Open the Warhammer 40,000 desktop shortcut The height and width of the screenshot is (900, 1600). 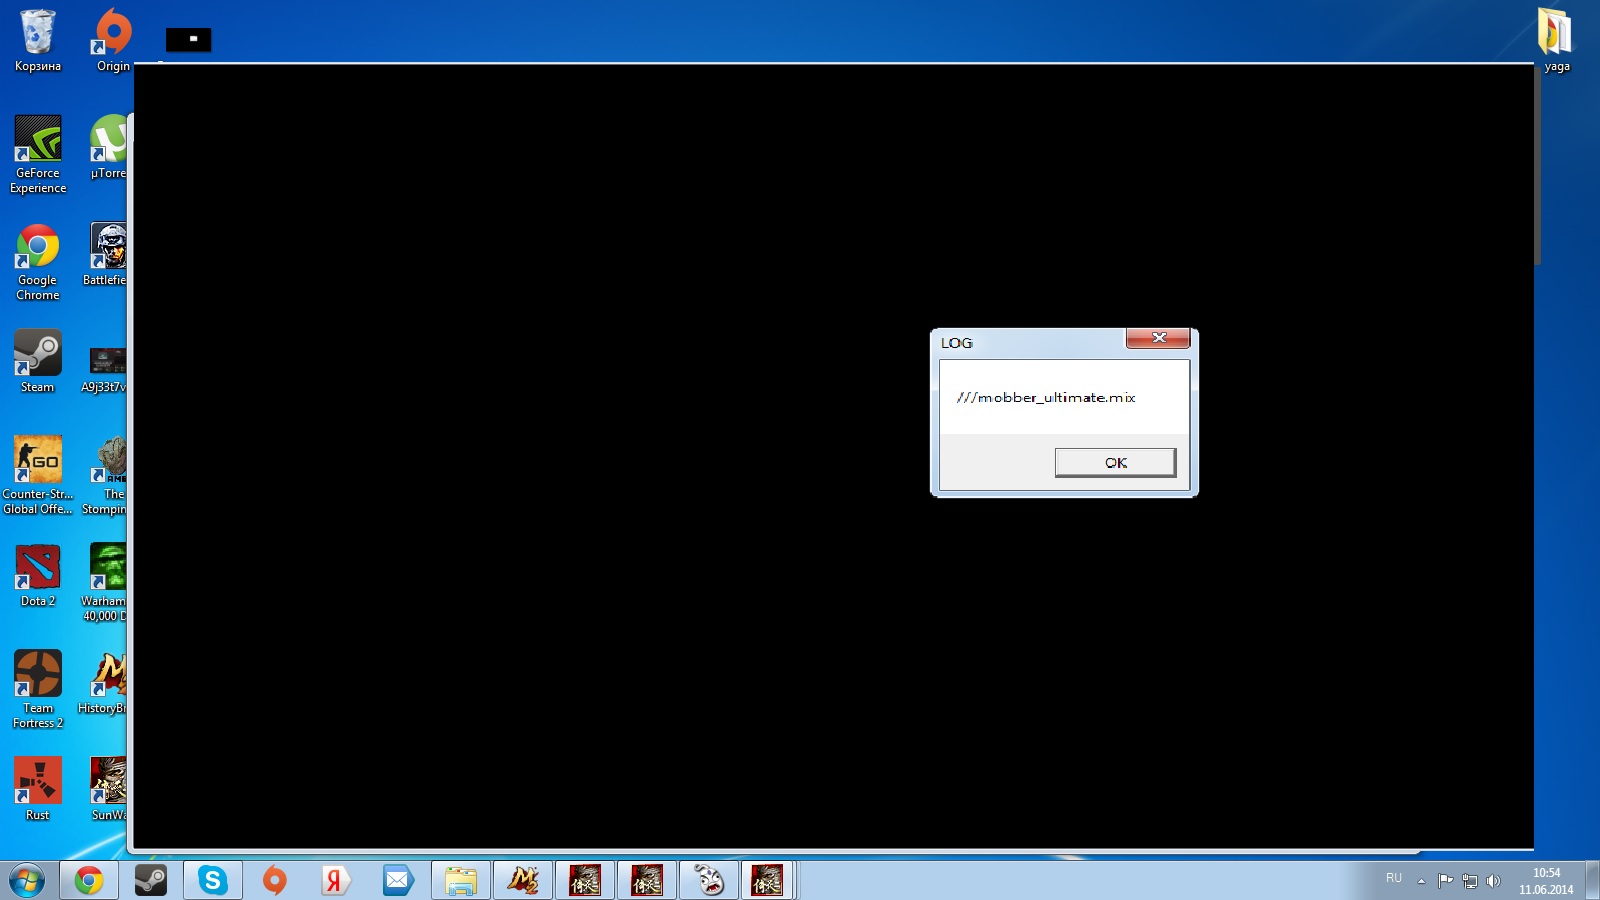click(105, 582)
